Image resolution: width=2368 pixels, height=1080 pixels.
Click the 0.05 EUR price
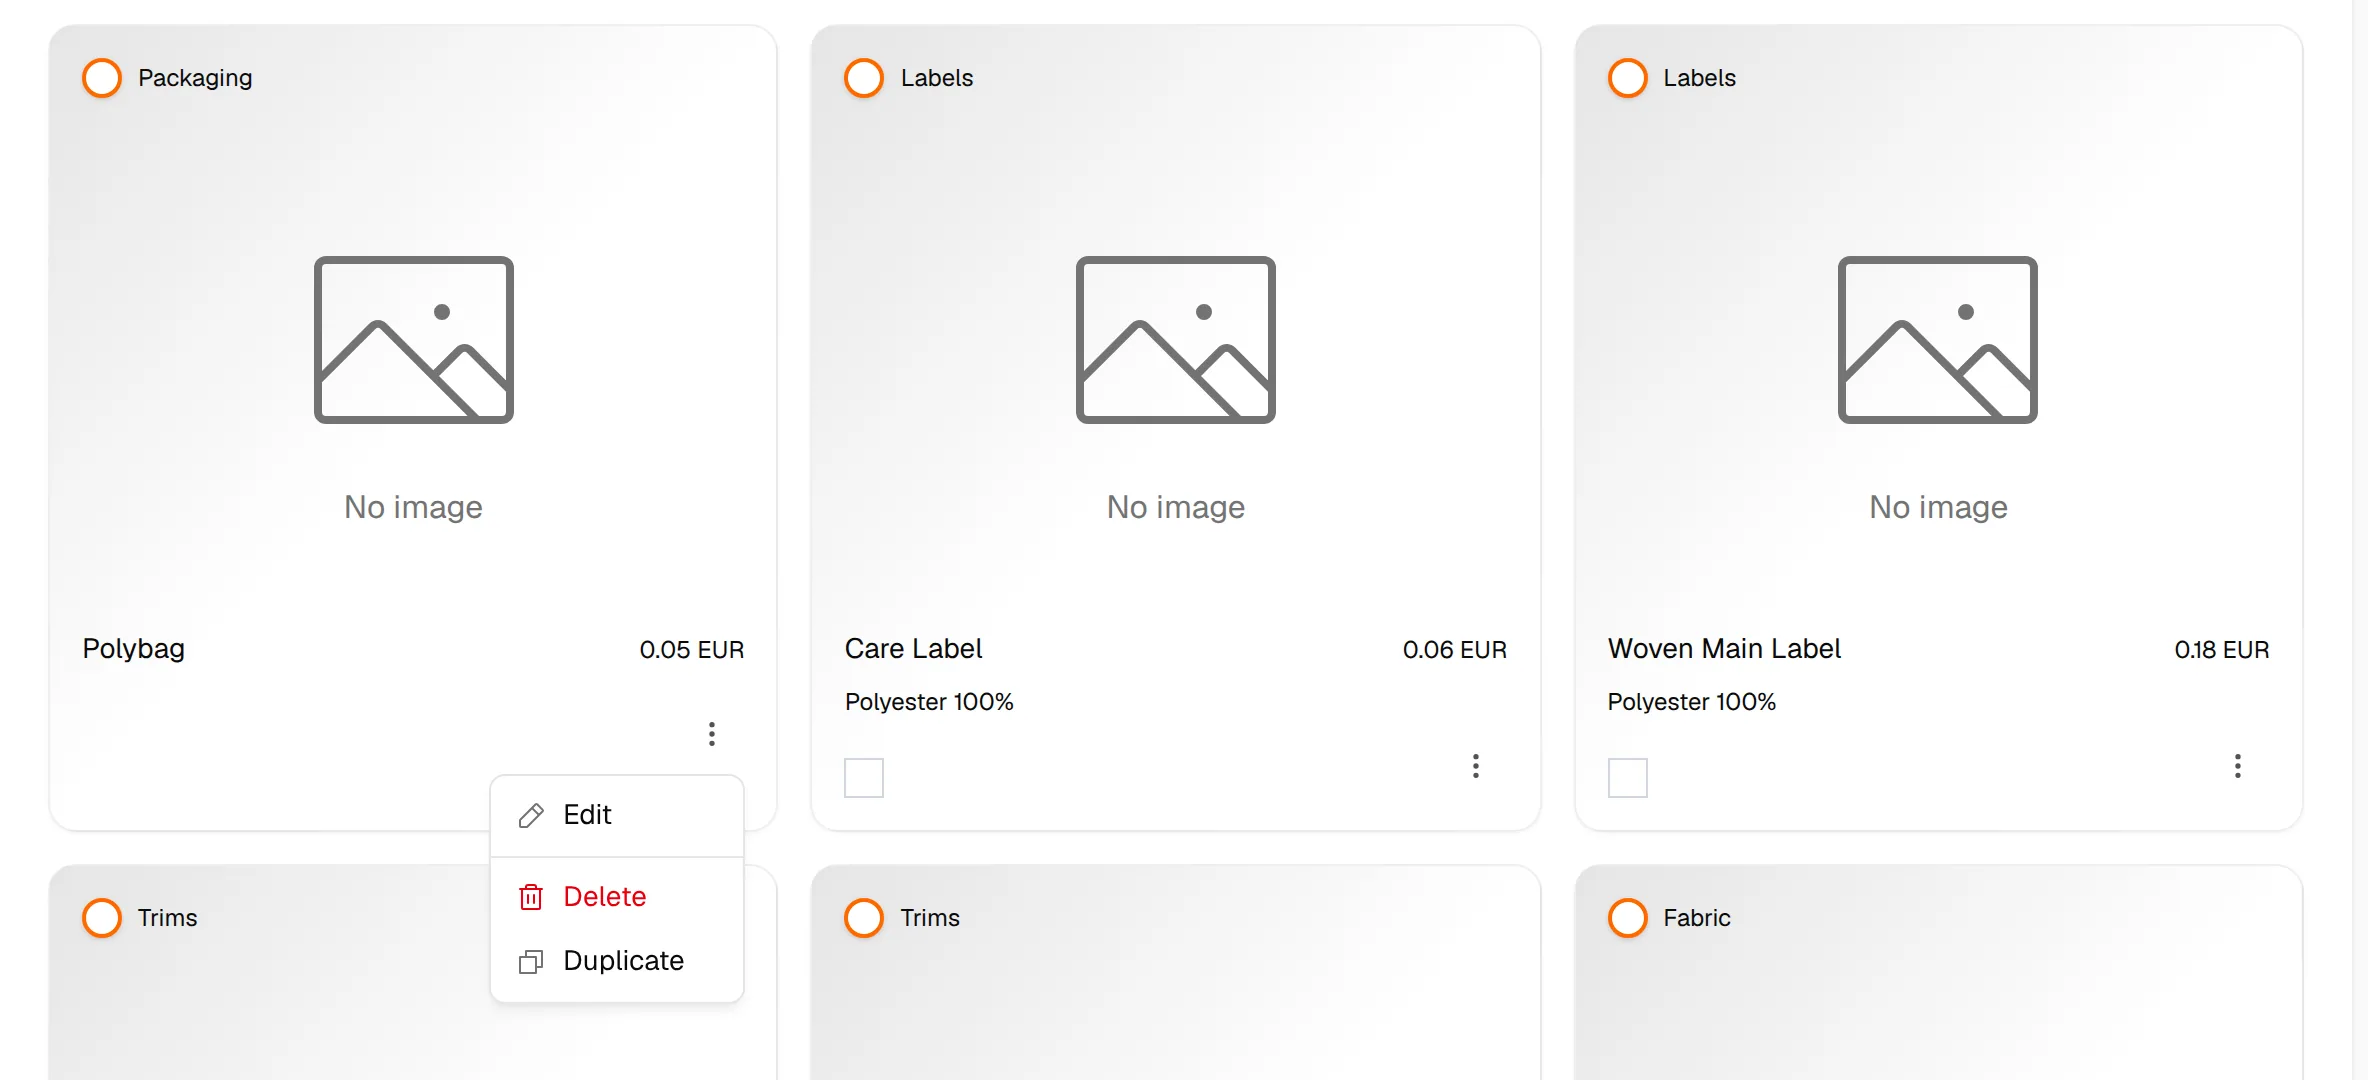[692, 650]
